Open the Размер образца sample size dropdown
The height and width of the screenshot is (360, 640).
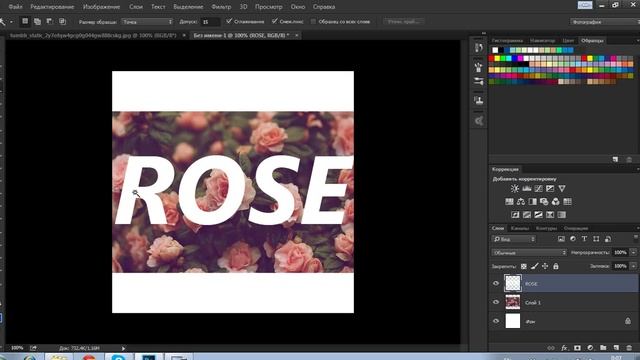point(147,22)
